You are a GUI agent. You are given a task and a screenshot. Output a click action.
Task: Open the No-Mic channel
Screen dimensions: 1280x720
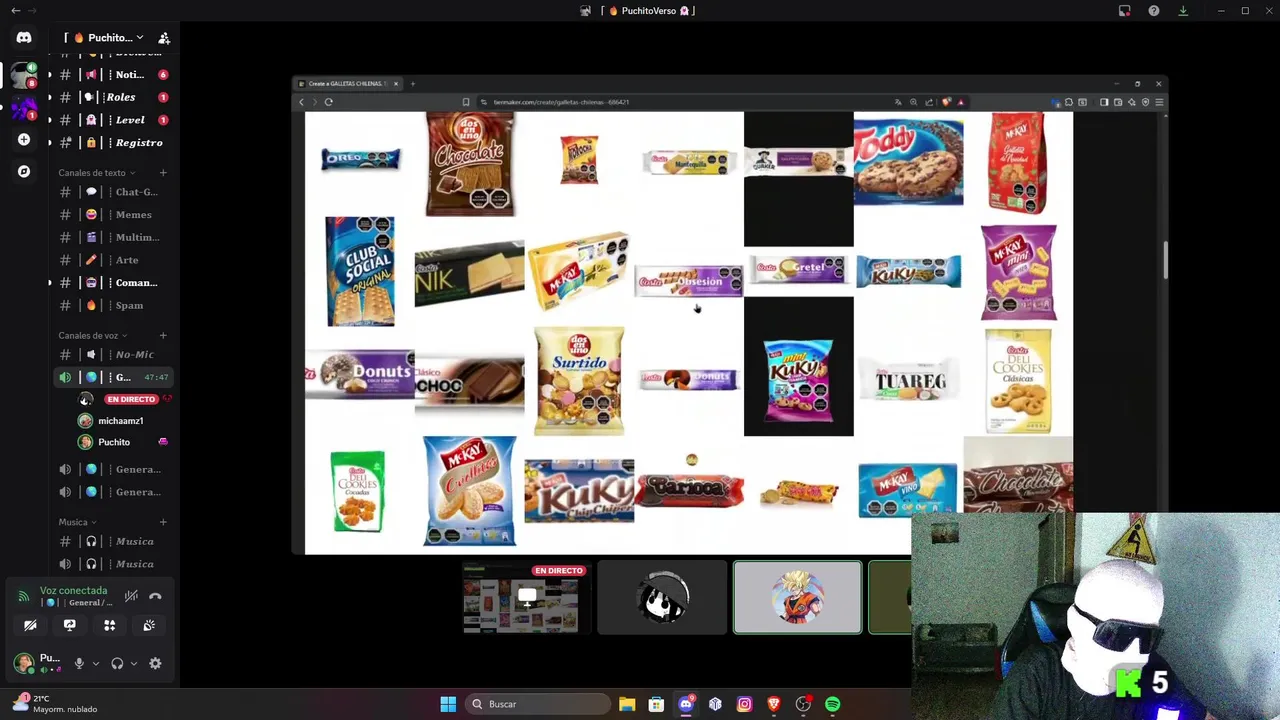112,355
